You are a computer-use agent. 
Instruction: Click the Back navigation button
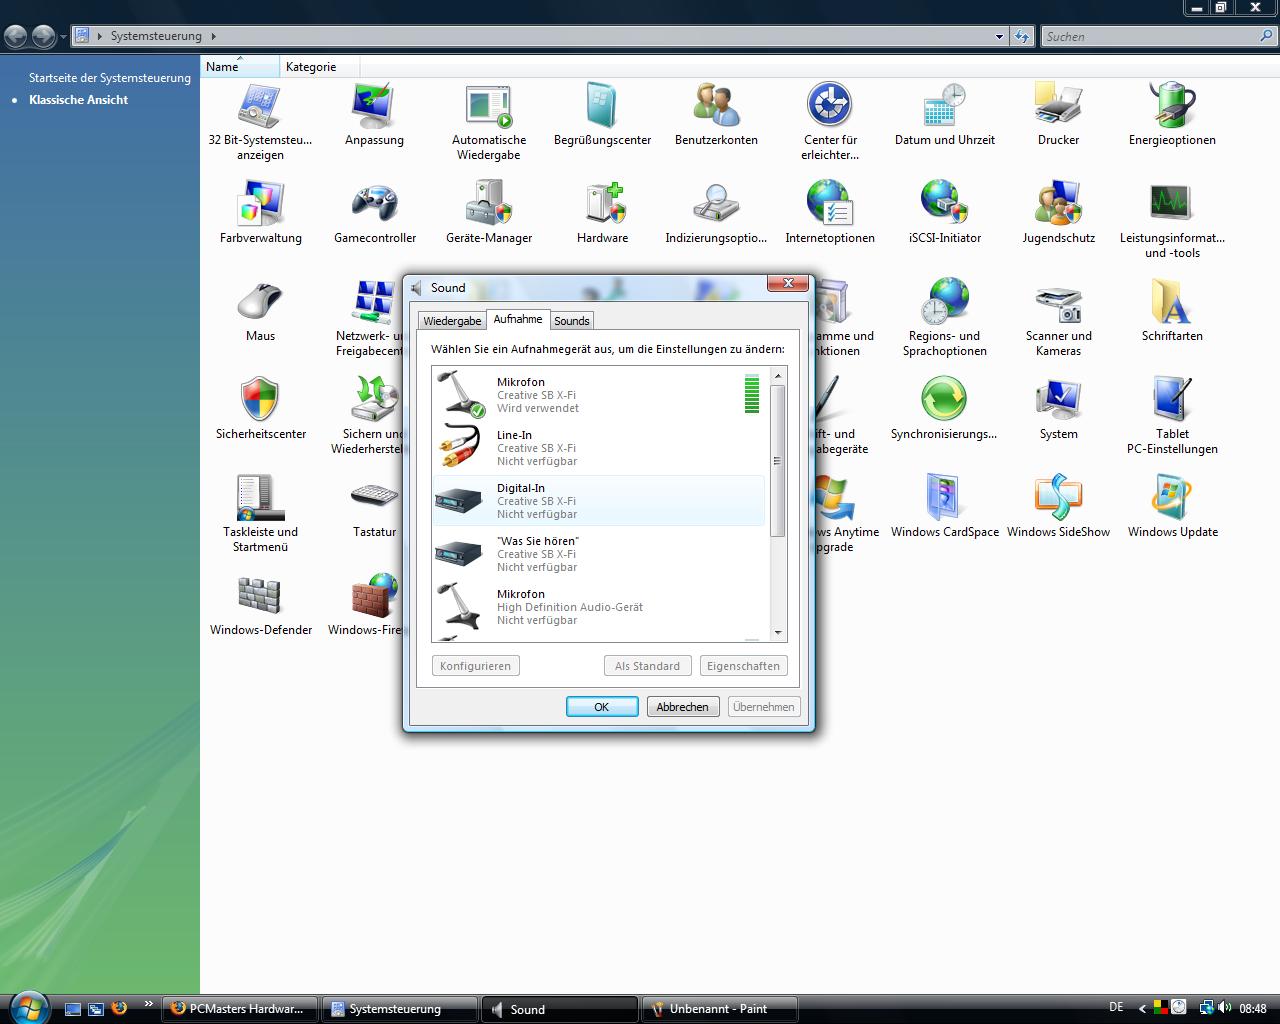tap(16, 37)
